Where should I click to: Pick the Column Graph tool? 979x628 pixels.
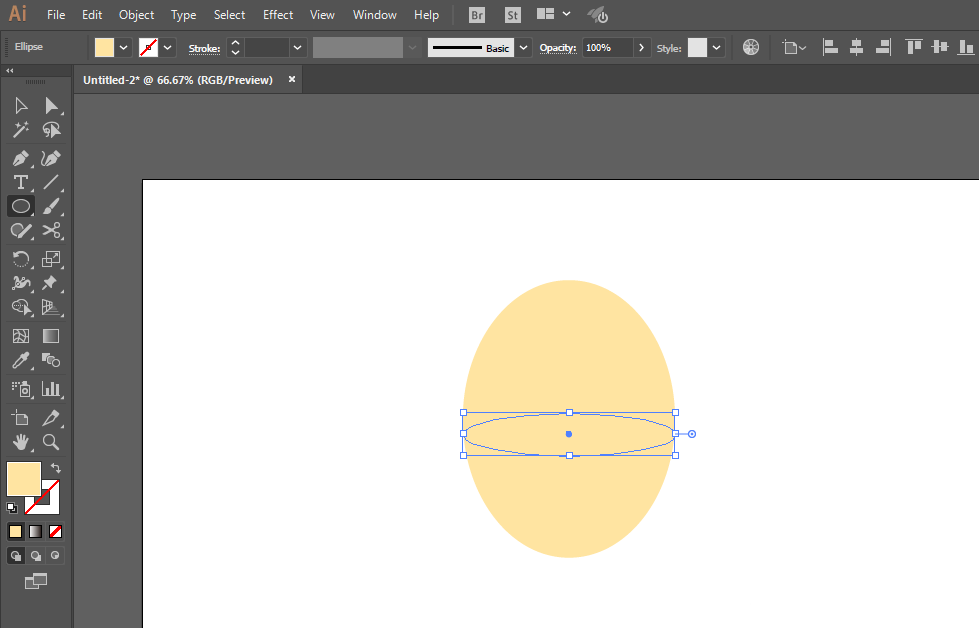pyautogui.click(x=51, y=389)
